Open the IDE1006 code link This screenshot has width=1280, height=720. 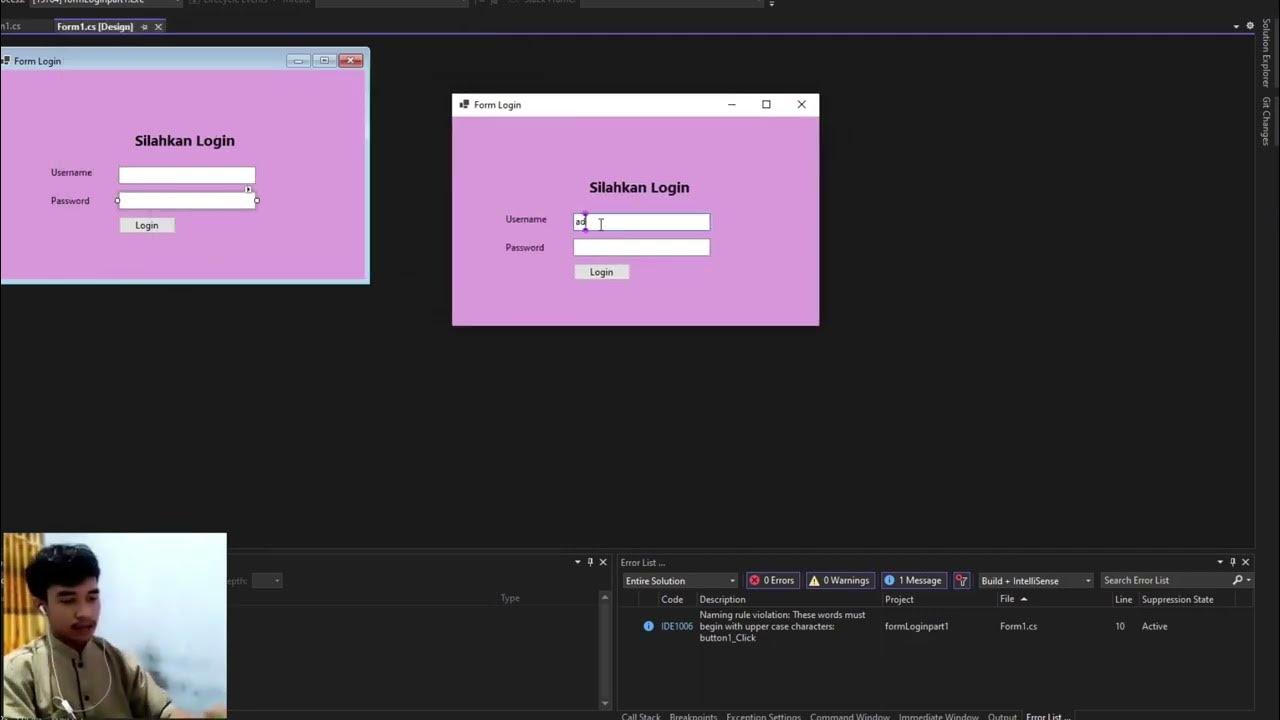point(677,626)
